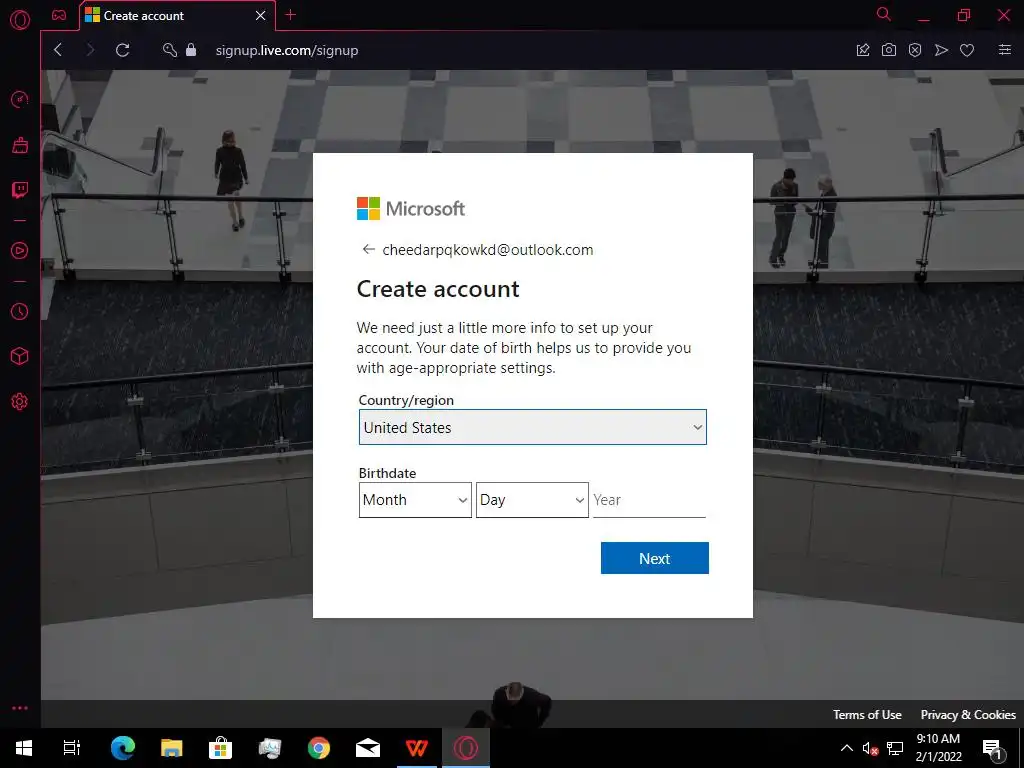
Task: Launch Google Chrome from taskbar
Action: point(319,748)
